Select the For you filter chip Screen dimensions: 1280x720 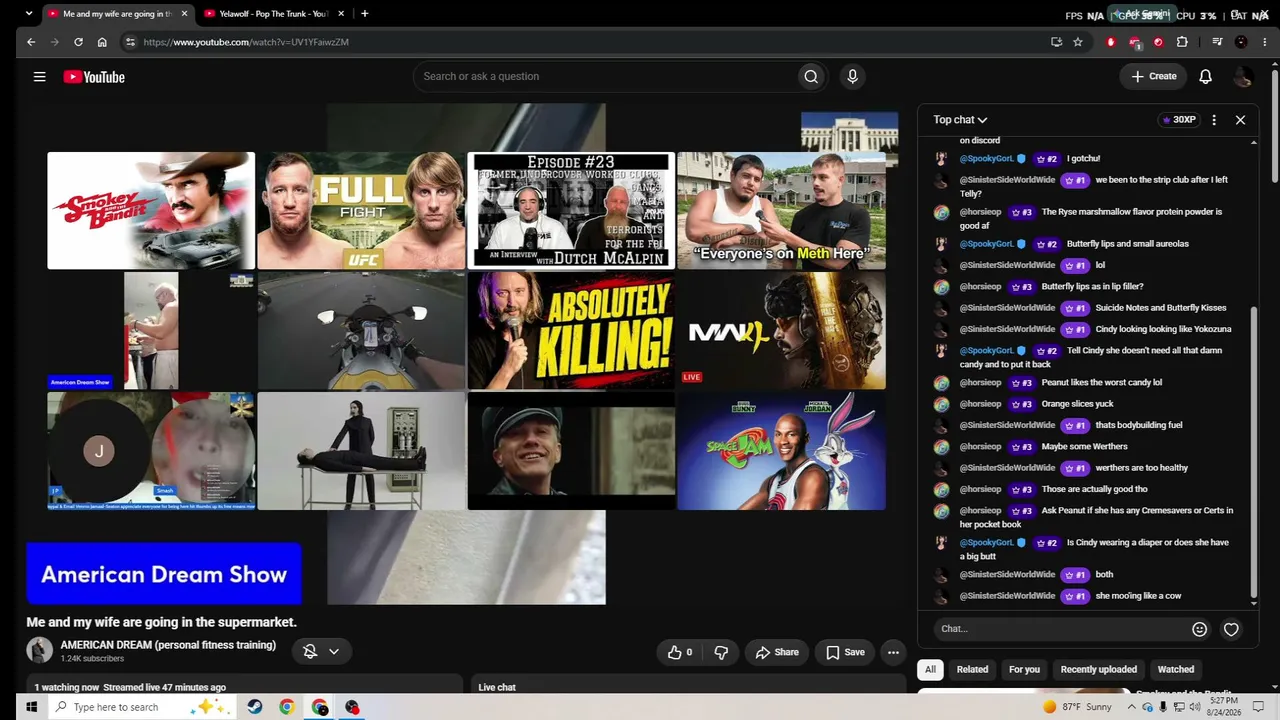[1024, 670]
